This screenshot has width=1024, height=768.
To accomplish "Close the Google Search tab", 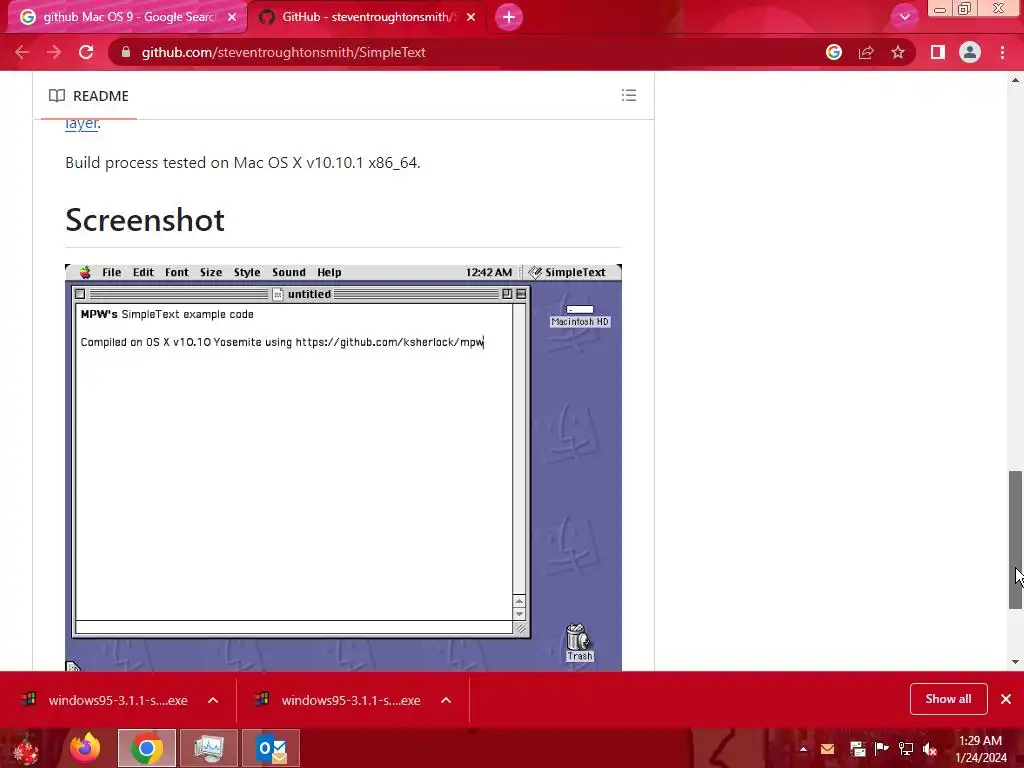I will tap(232, 17).
